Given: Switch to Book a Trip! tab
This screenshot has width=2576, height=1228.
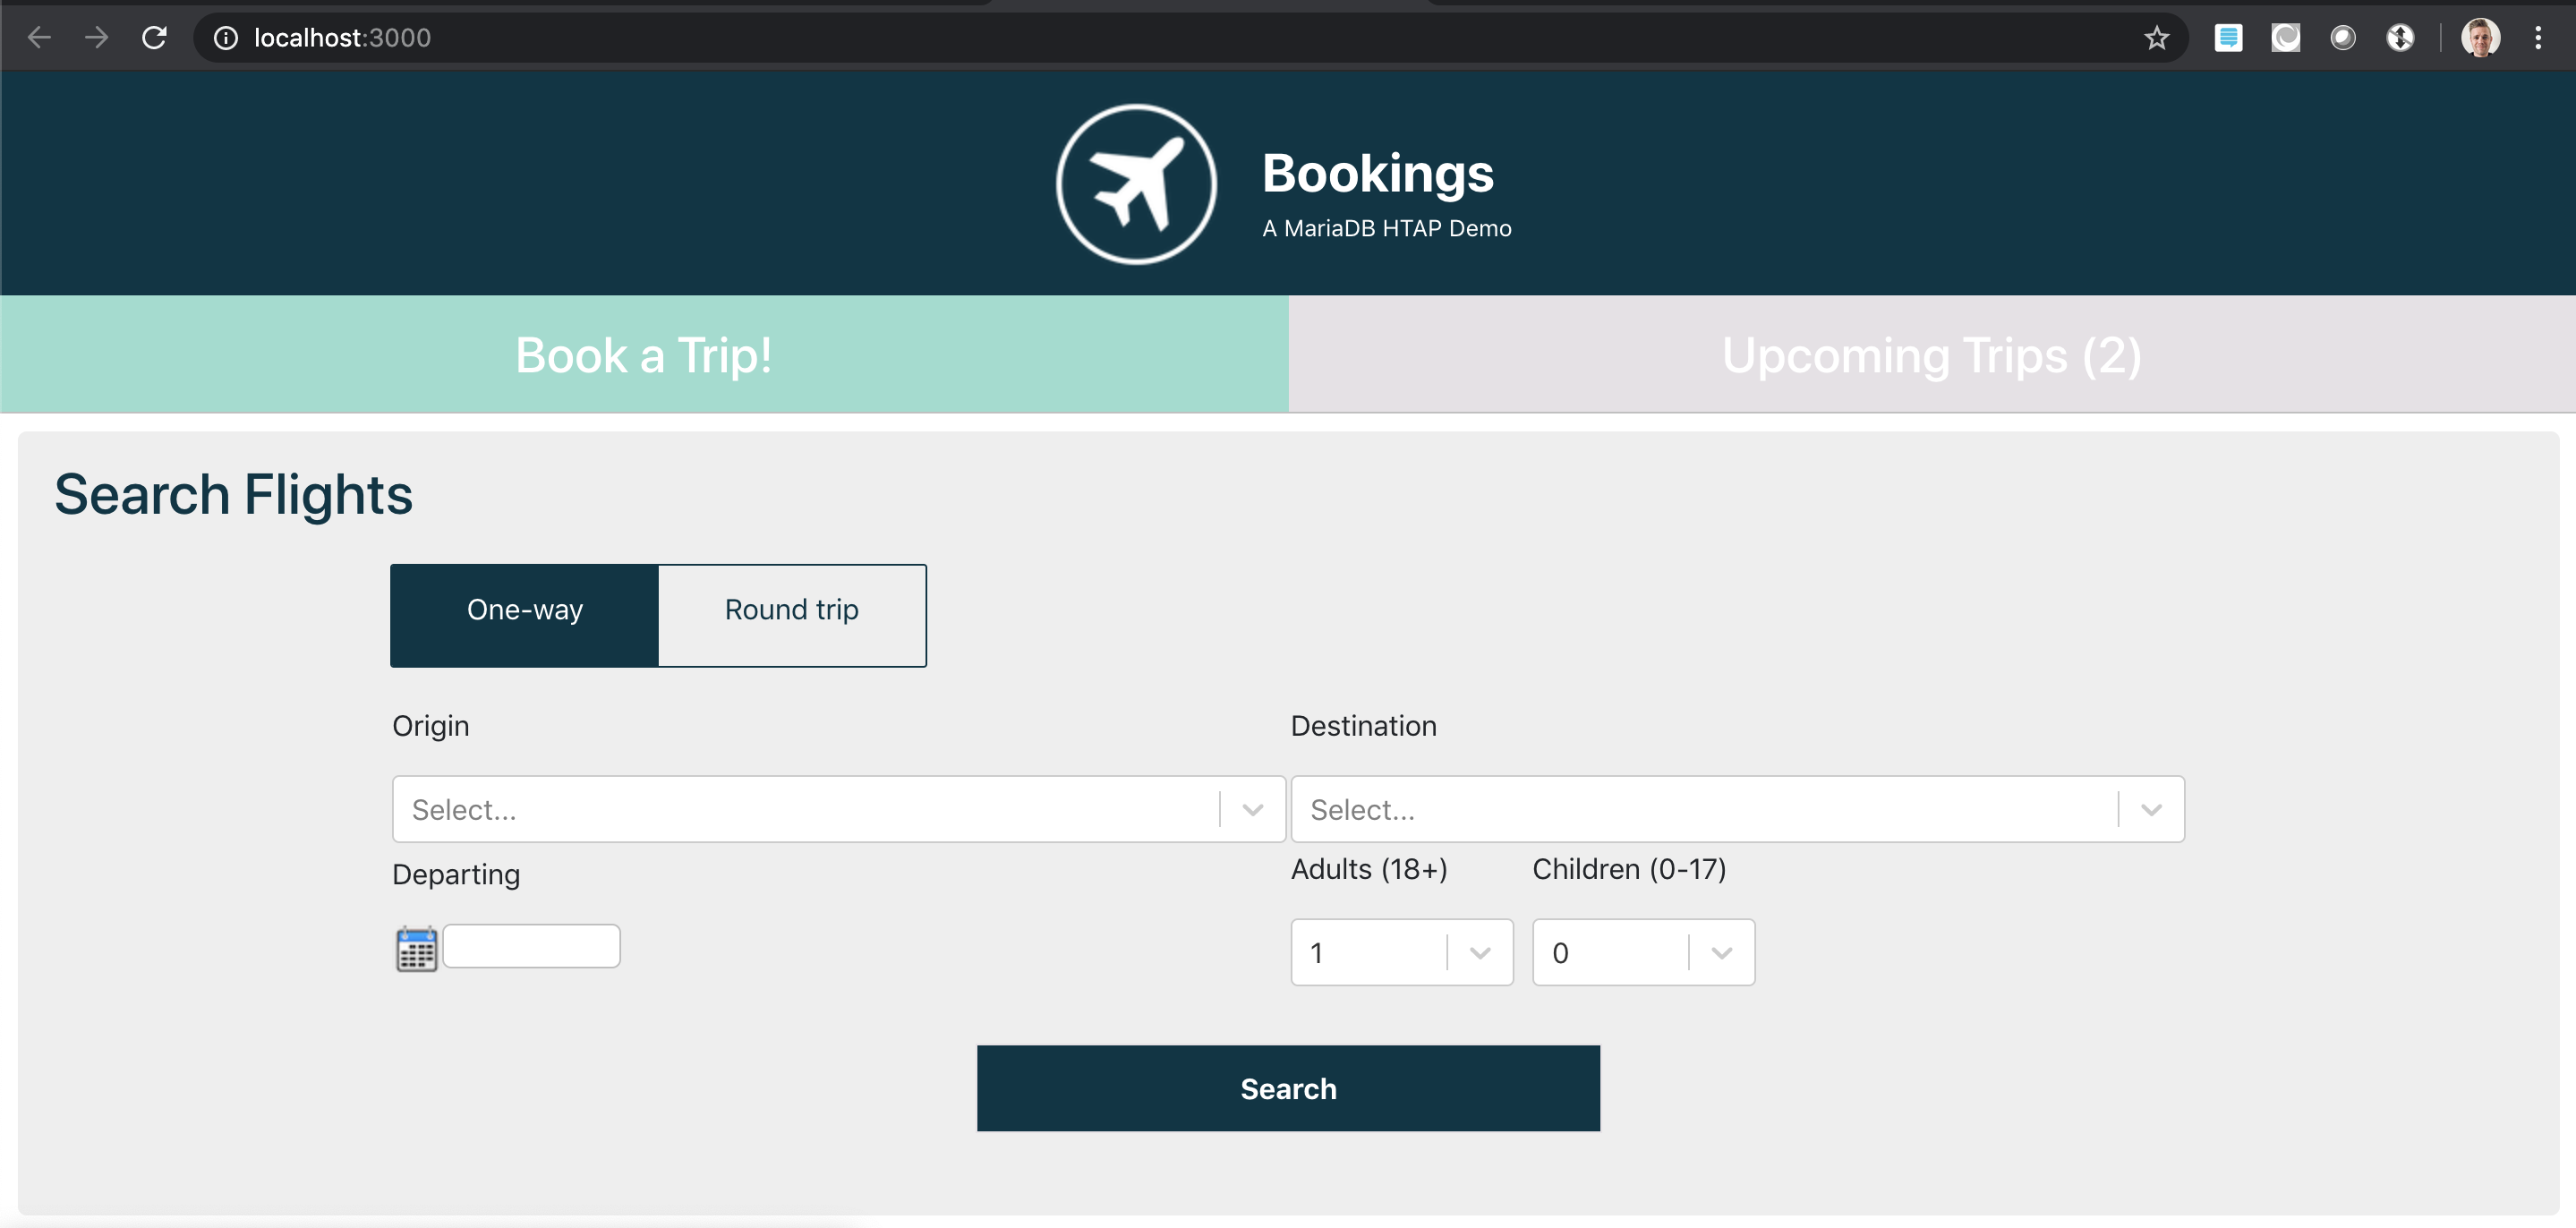Looking at the screenshot, I should coord(644,354).
